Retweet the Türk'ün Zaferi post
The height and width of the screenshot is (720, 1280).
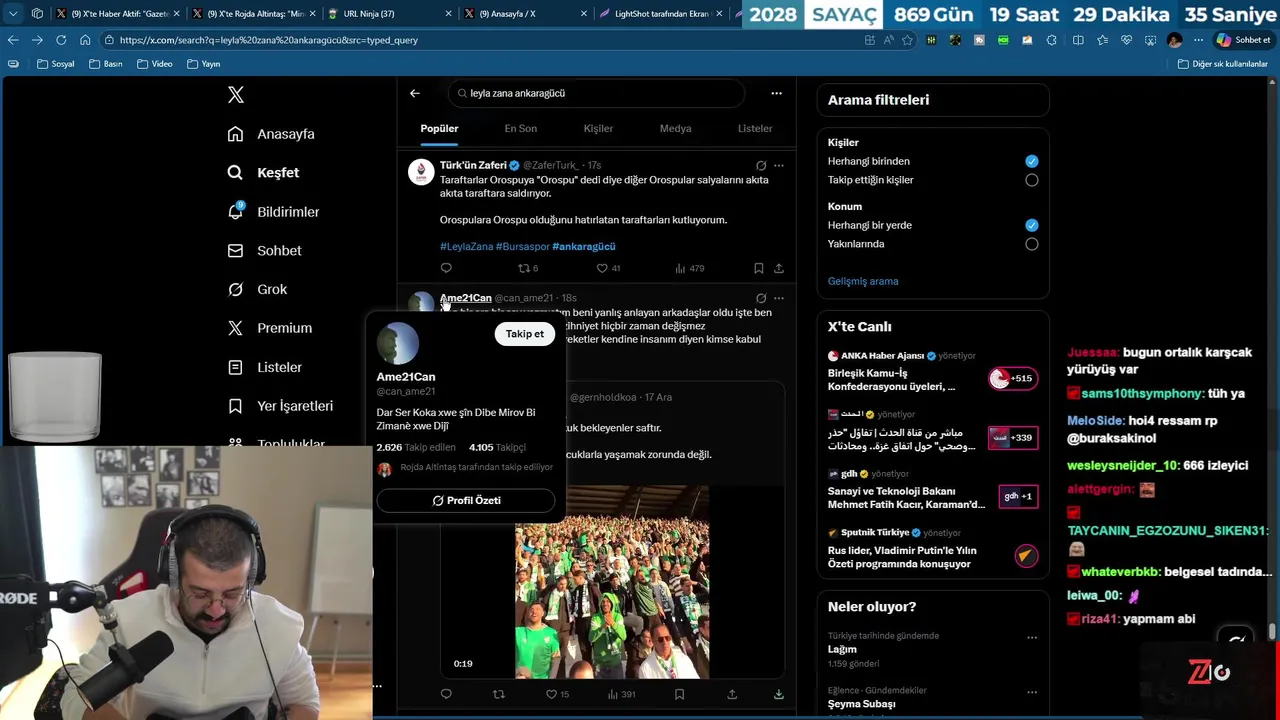point(528,268)
